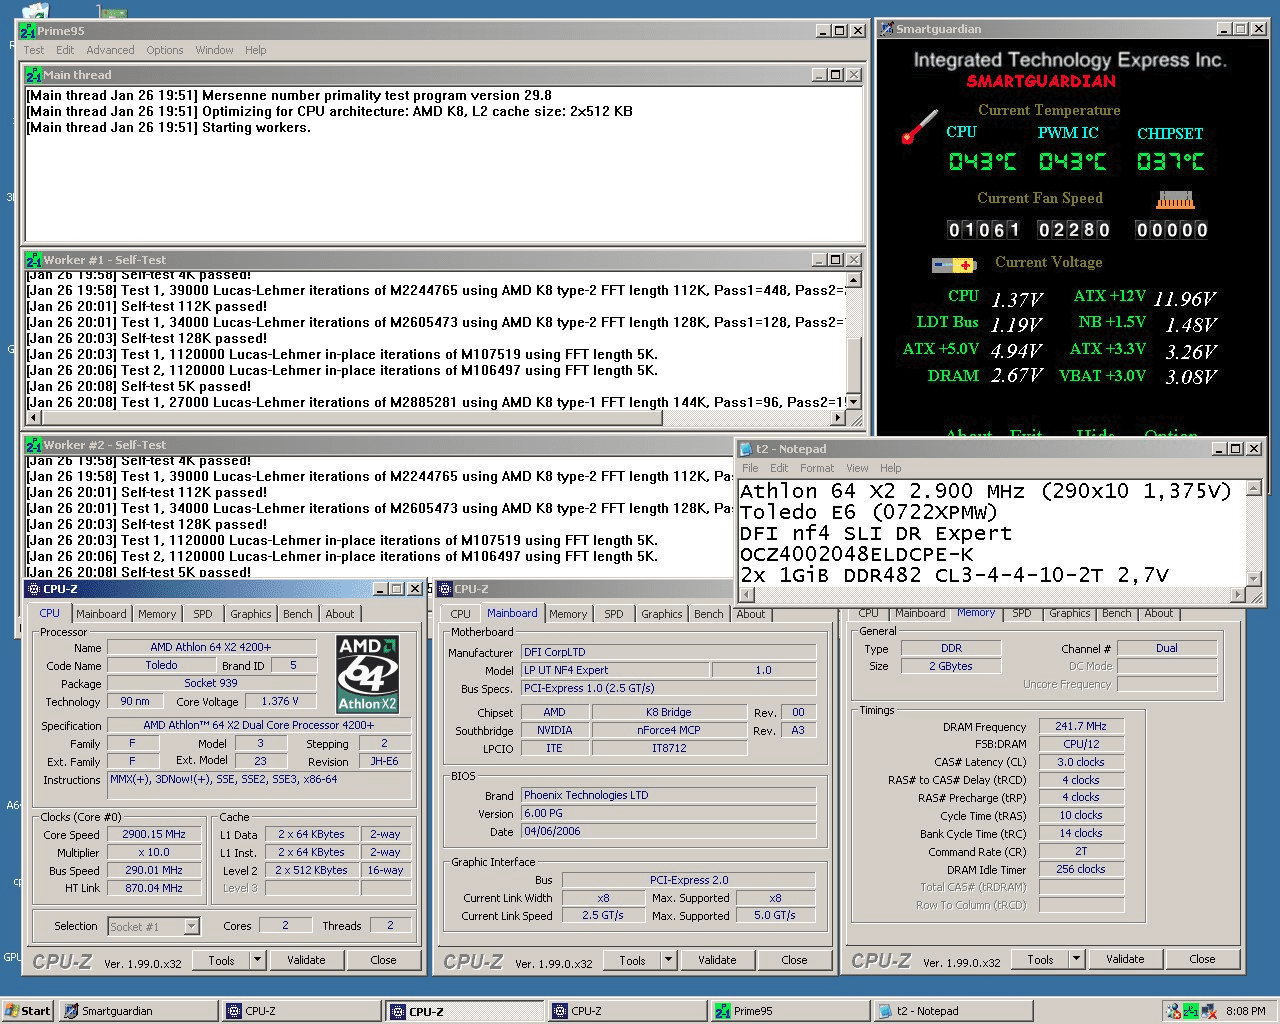Open the View menu in Notepad

coord(857,468)
